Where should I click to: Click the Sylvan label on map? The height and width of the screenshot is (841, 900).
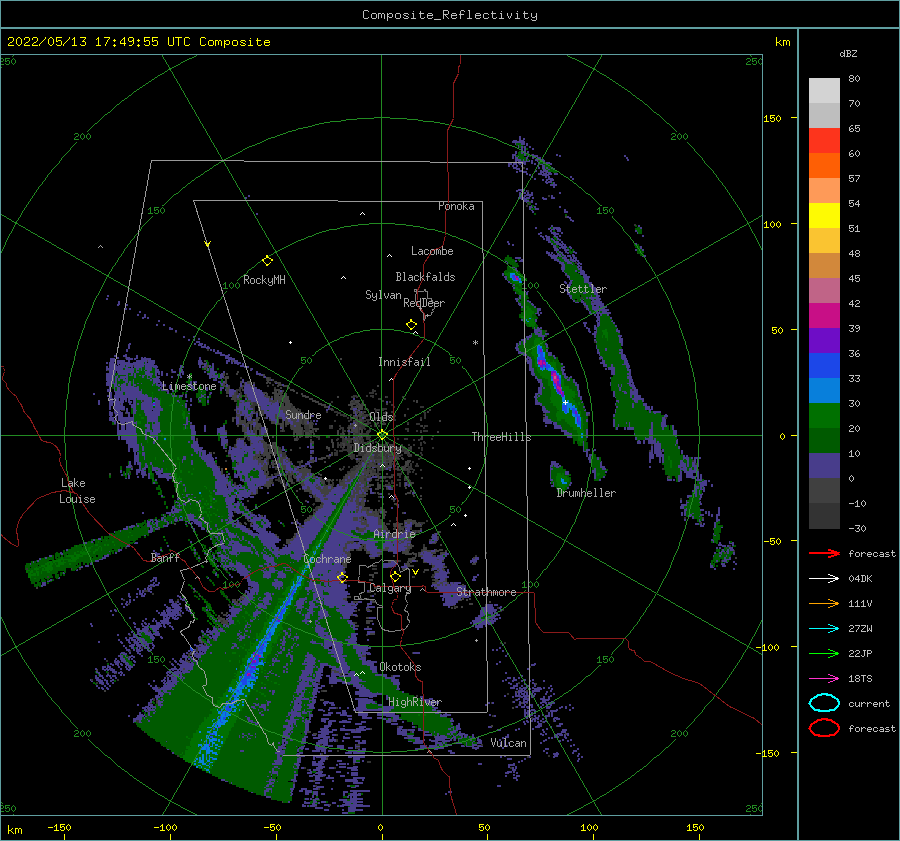click(383, 295)
